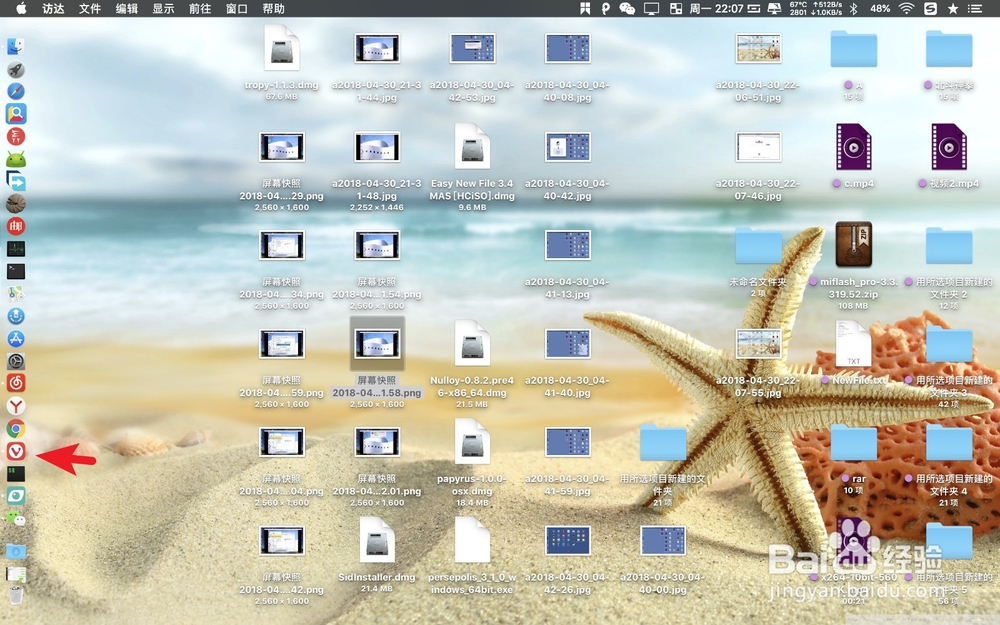Viewport: 1000px width, 625px height.
Task: Launch Yandex Browser from the Dock
Action: pyautogui.click(x=16, y=406)
